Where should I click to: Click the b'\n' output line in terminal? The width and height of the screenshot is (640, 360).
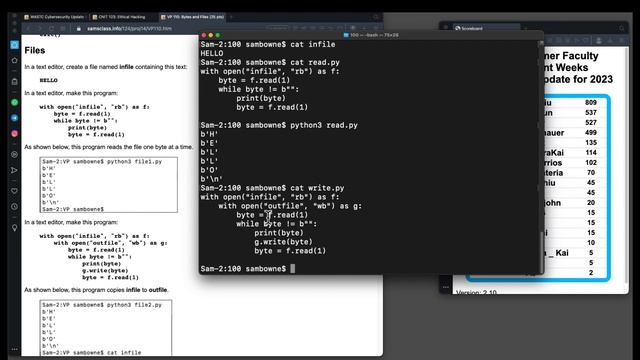[211, 179]
